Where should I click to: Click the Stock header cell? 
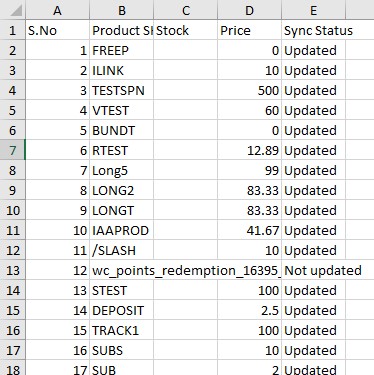pos(185,30)
